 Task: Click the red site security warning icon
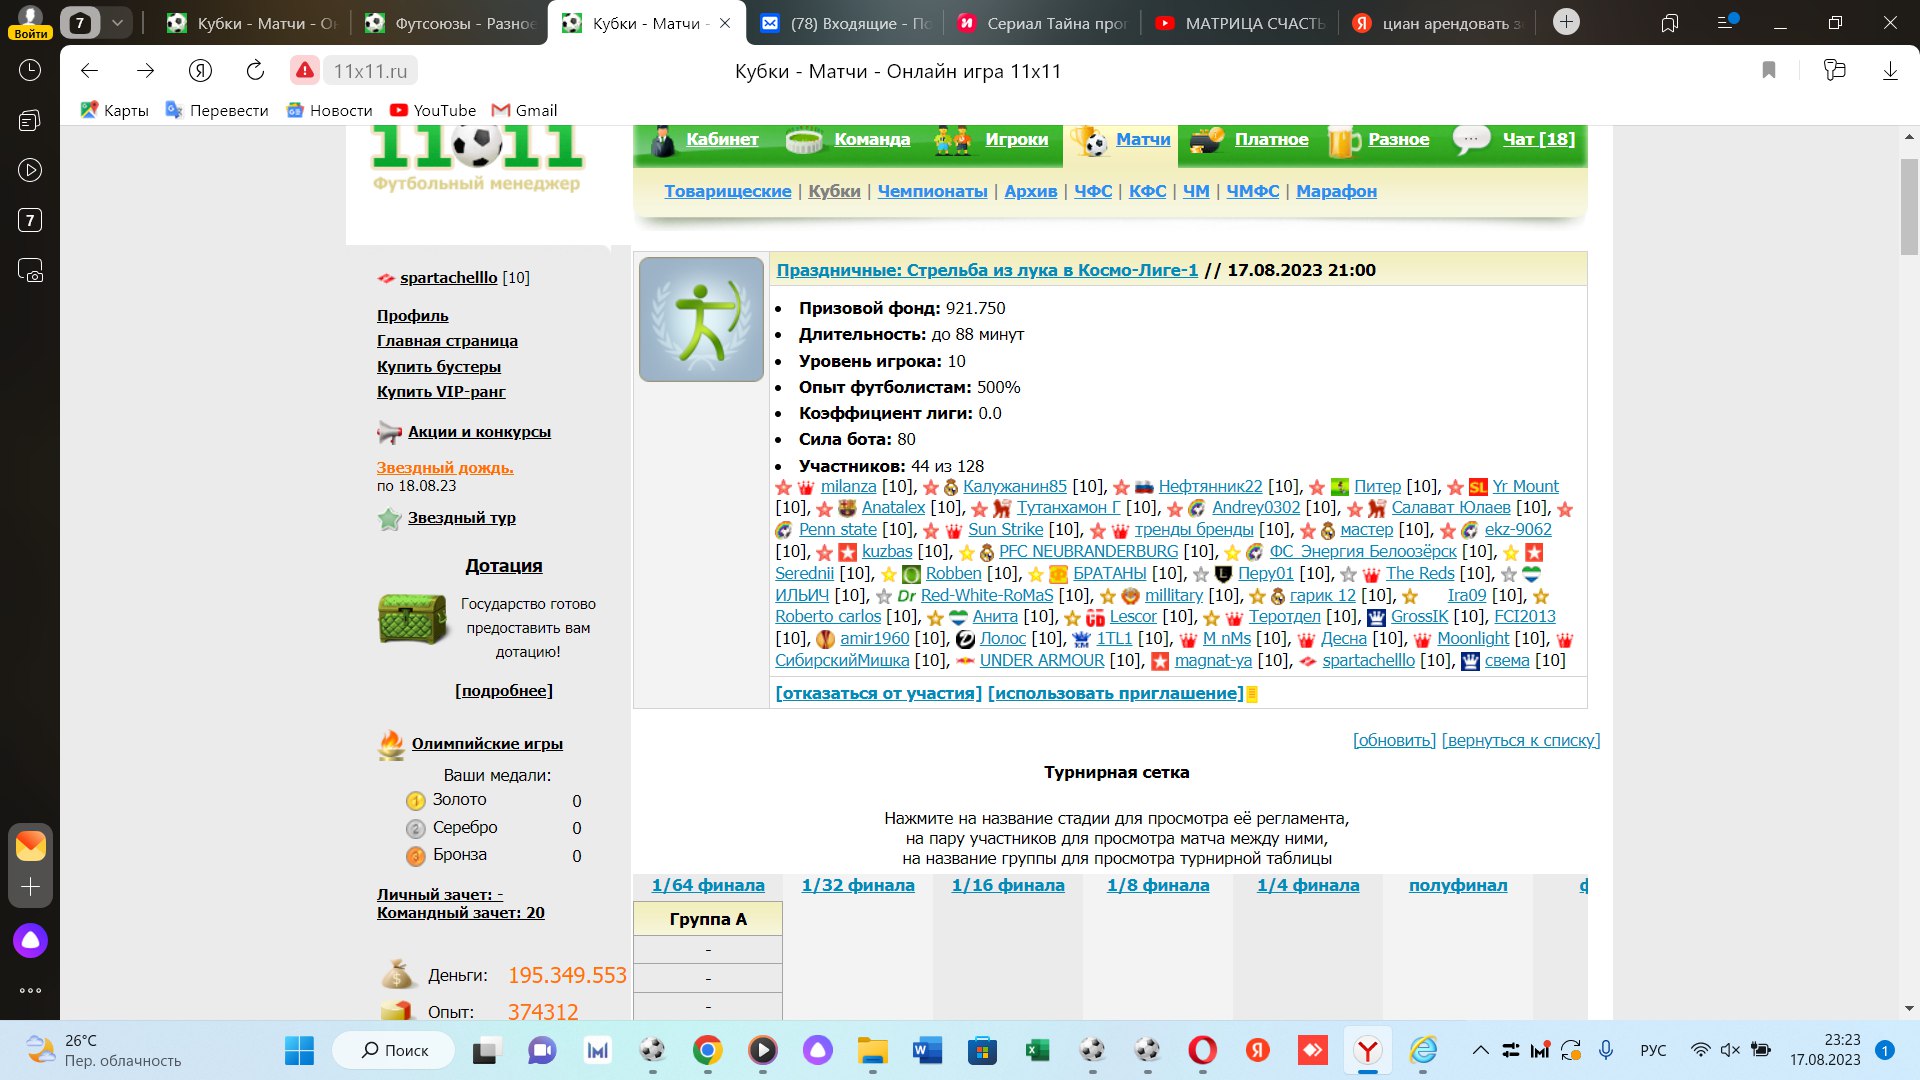305,70
